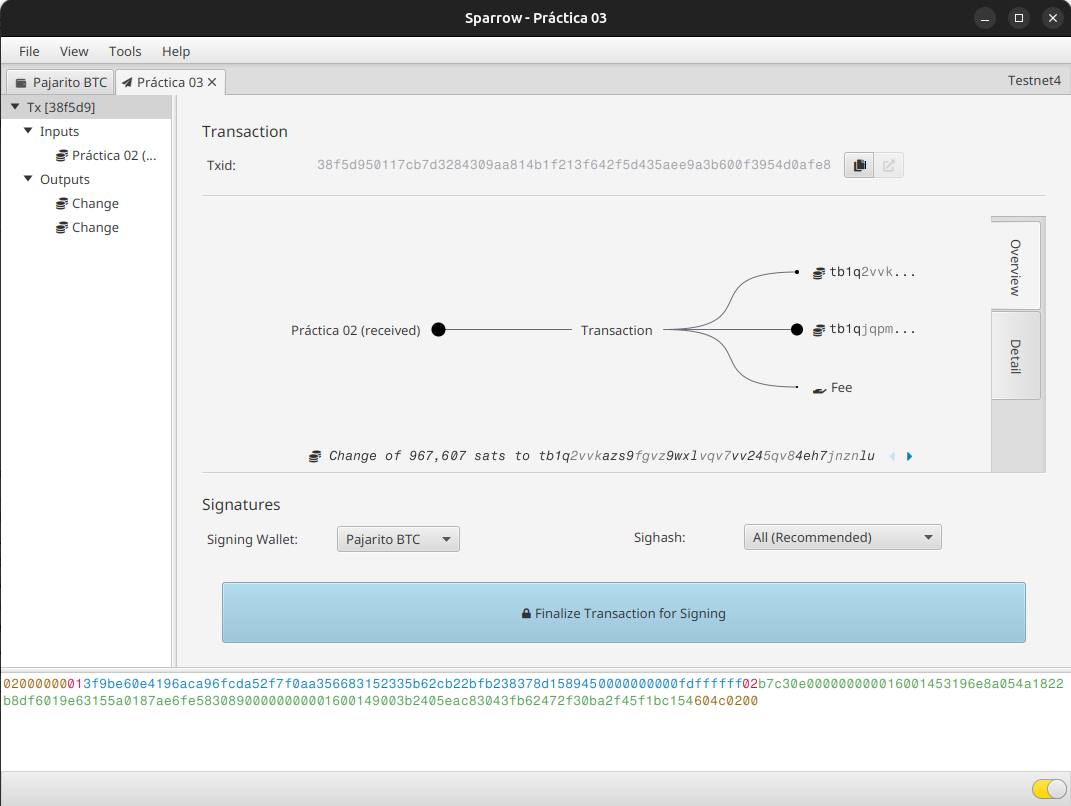Screen dimensions: 1071x806
Task: Click the raw transaction hex area
Action: (536, 720)
